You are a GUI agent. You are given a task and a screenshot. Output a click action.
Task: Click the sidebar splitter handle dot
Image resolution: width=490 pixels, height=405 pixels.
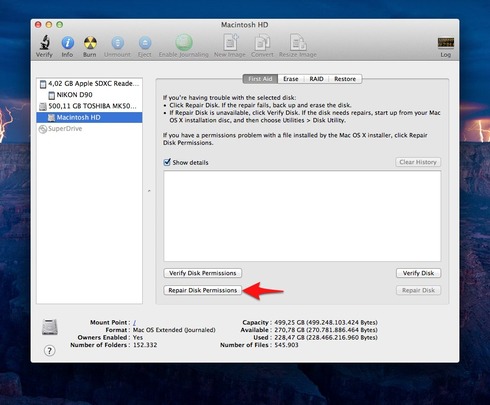(x=149, y=191)
